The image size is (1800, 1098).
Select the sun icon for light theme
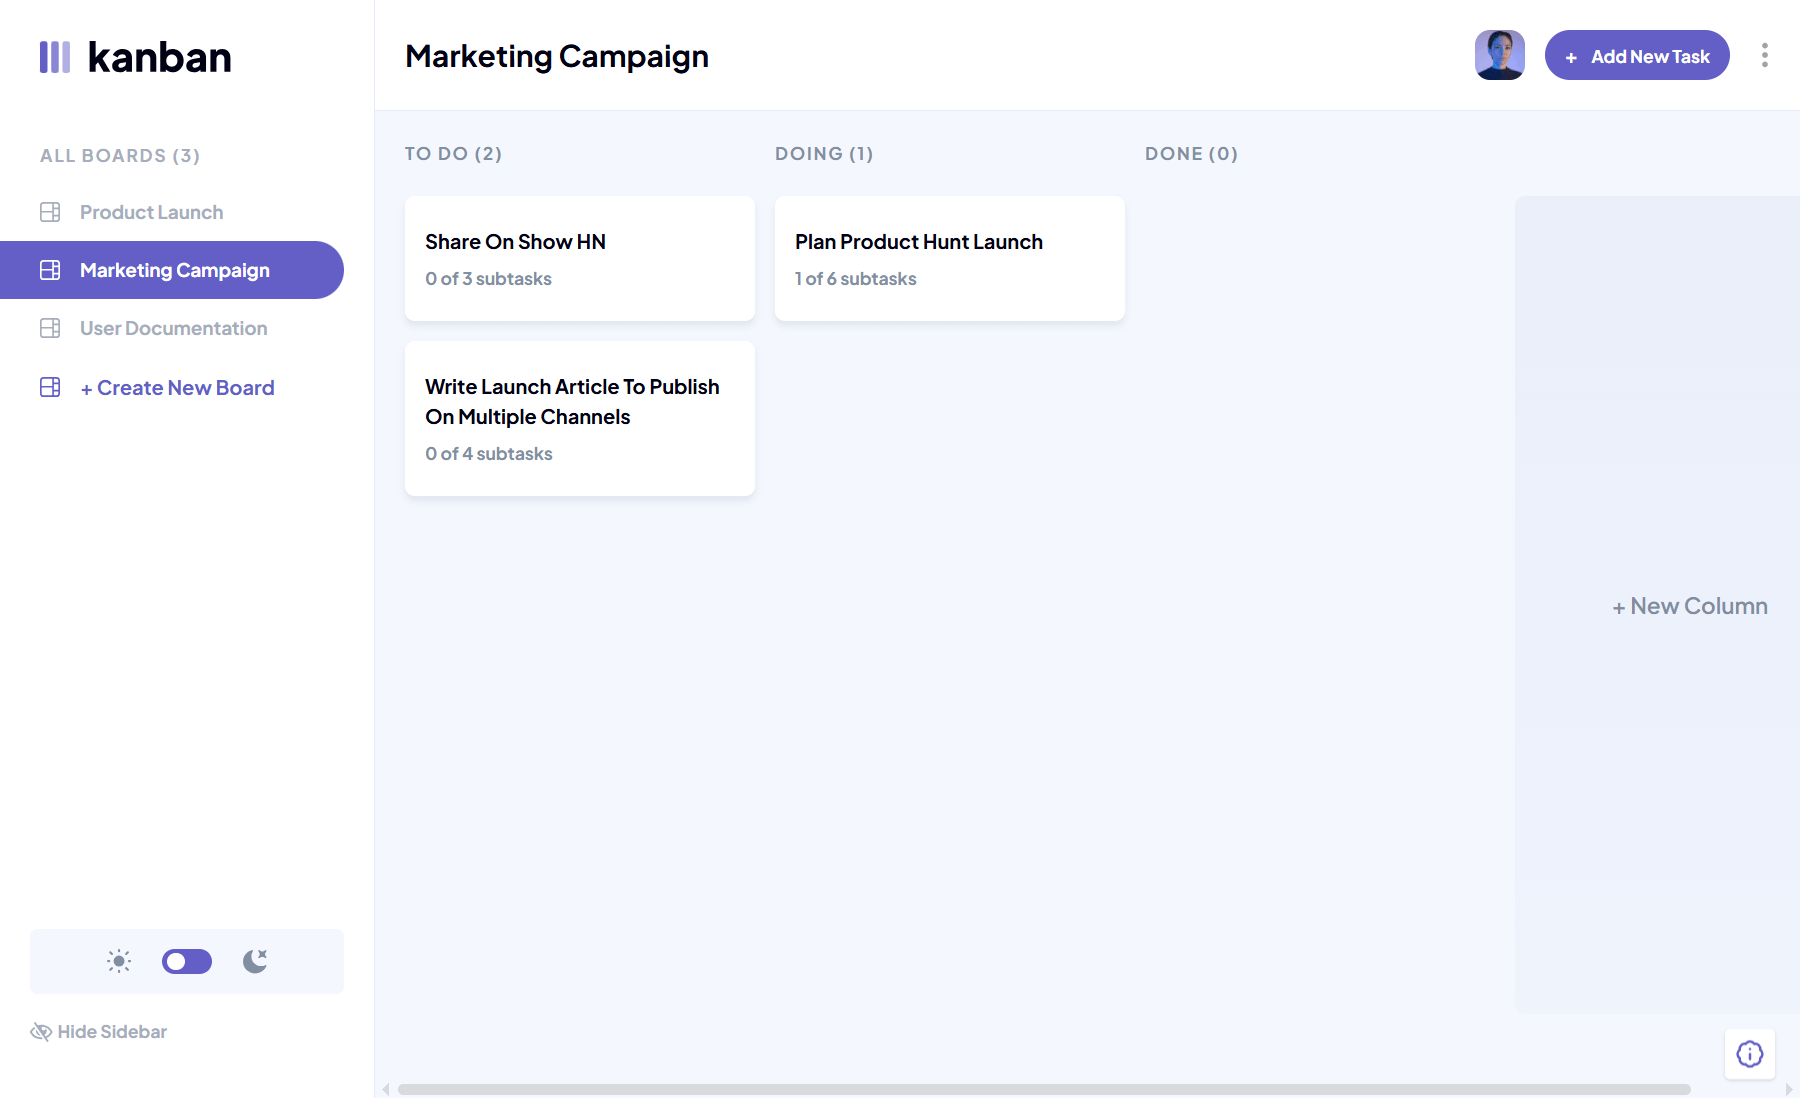[x=118, y=961]
